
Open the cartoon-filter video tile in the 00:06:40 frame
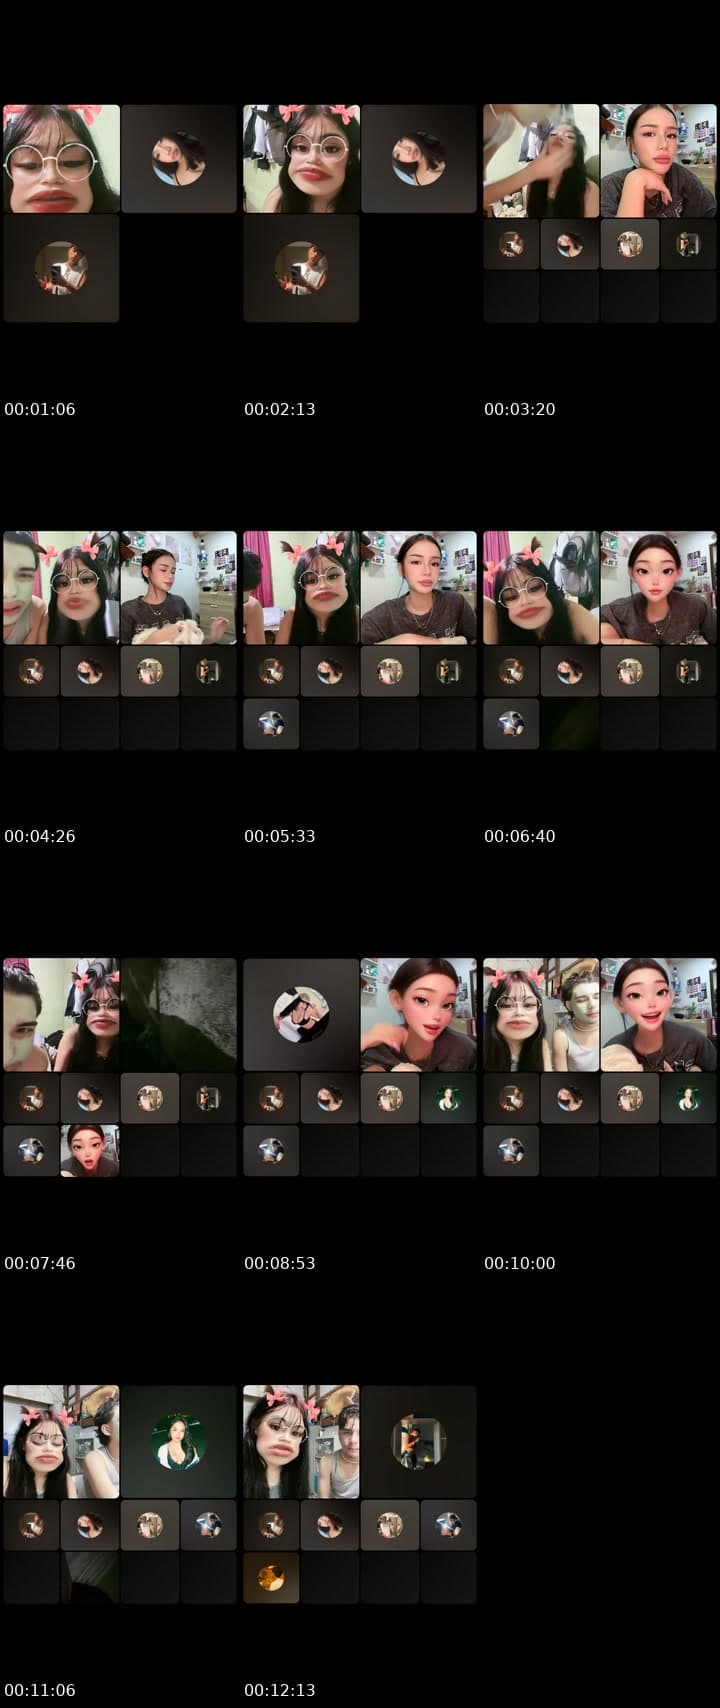click(x=659, y=588)
